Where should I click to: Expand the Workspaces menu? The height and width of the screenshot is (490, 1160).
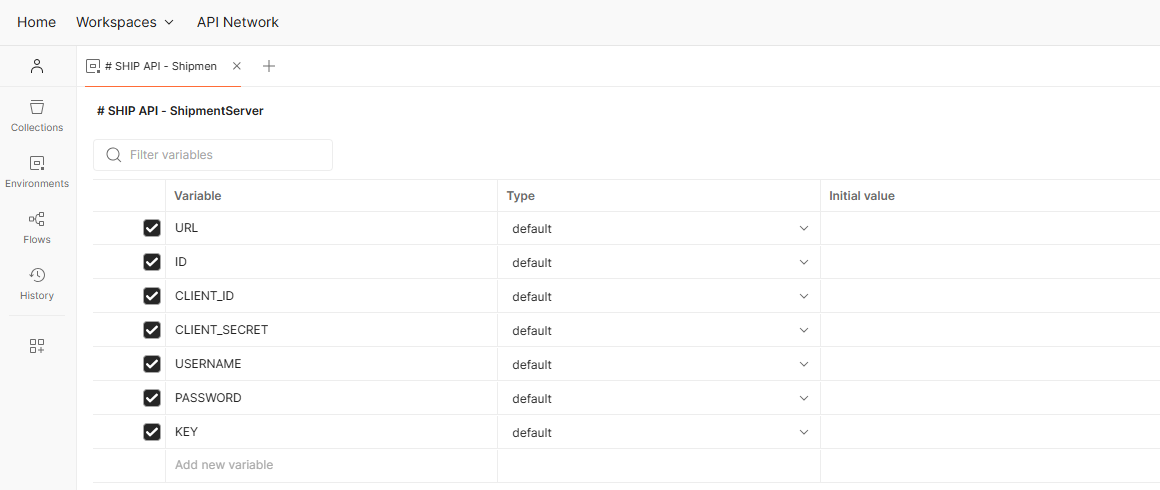click(x=125, y=22)
